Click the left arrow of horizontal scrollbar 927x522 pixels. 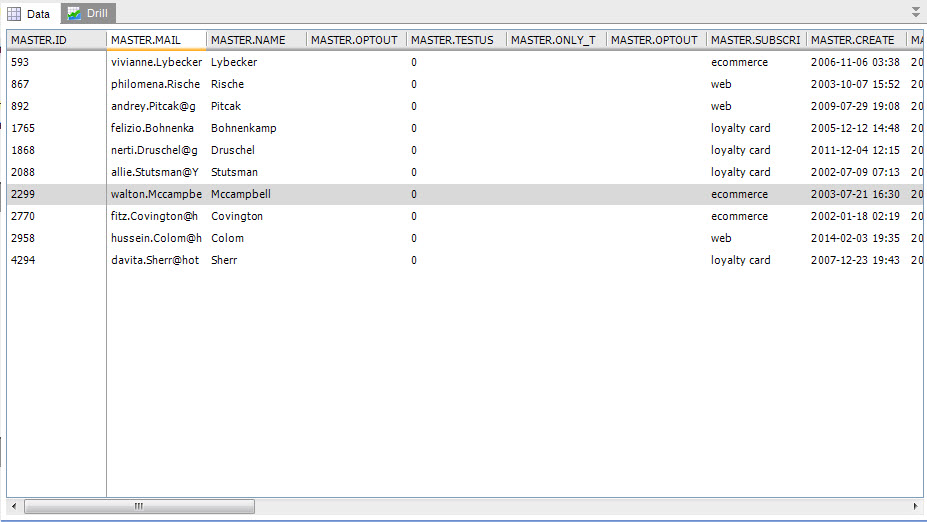pos(15,507)
